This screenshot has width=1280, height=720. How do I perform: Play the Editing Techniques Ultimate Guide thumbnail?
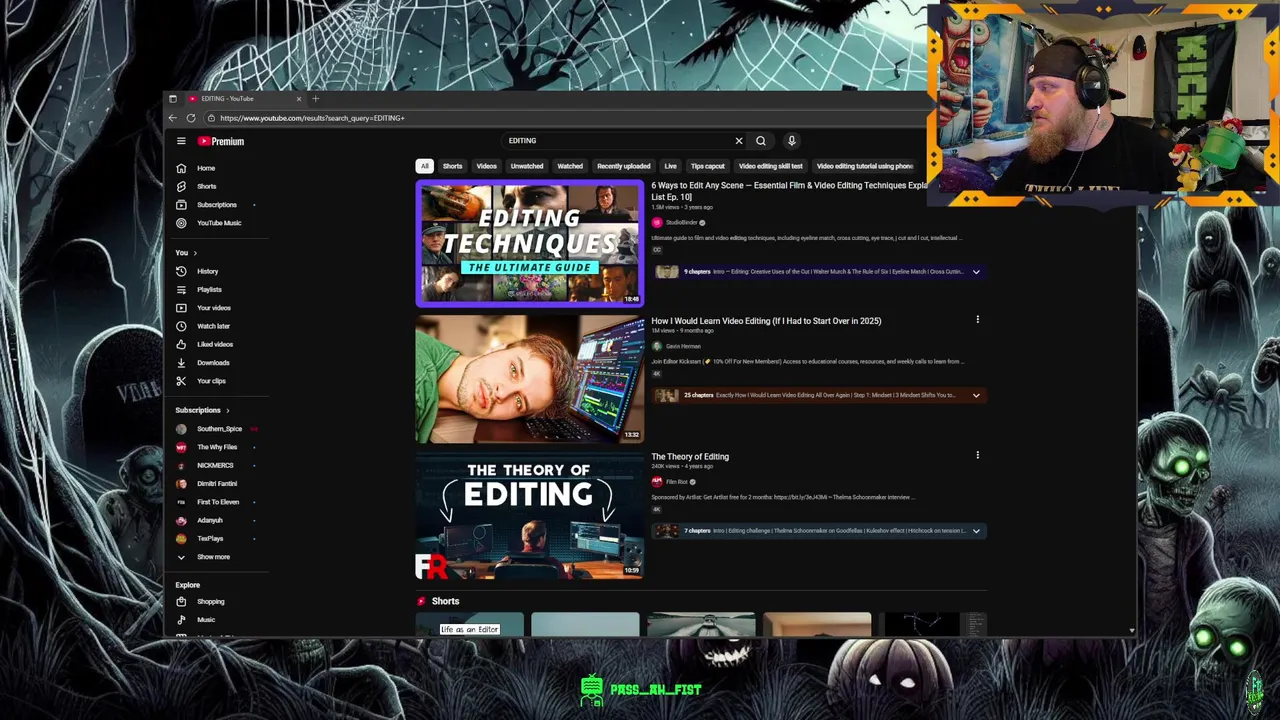[530, 243]
